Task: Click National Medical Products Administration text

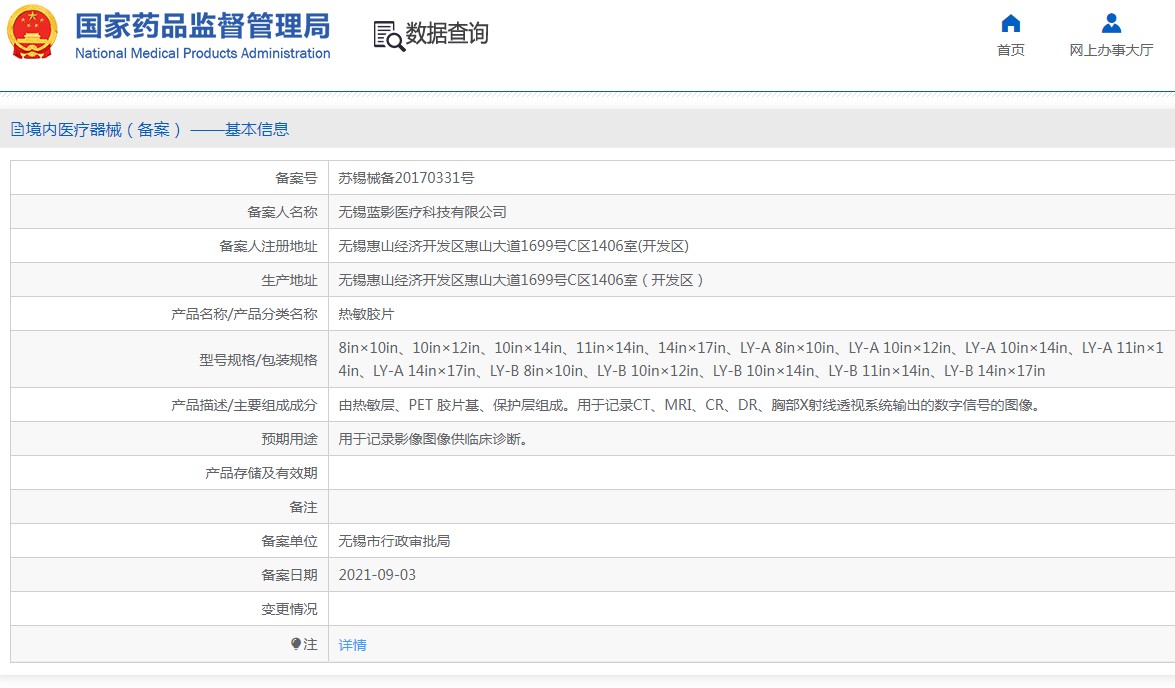Action: coord(202,53)
